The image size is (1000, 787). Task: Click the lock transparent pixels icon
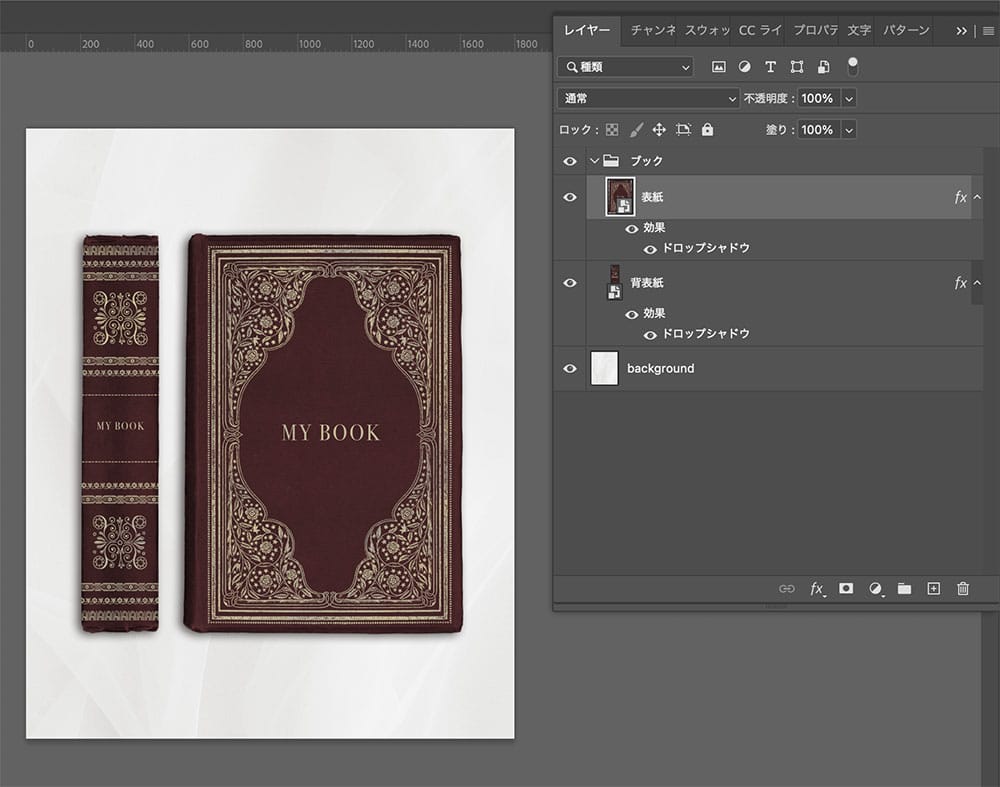(x=612, y=130)
